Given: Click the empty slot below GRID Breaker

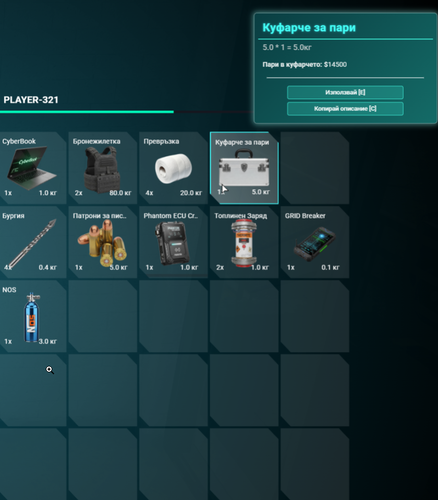Looking at the screenshot, I should (315, 316).
